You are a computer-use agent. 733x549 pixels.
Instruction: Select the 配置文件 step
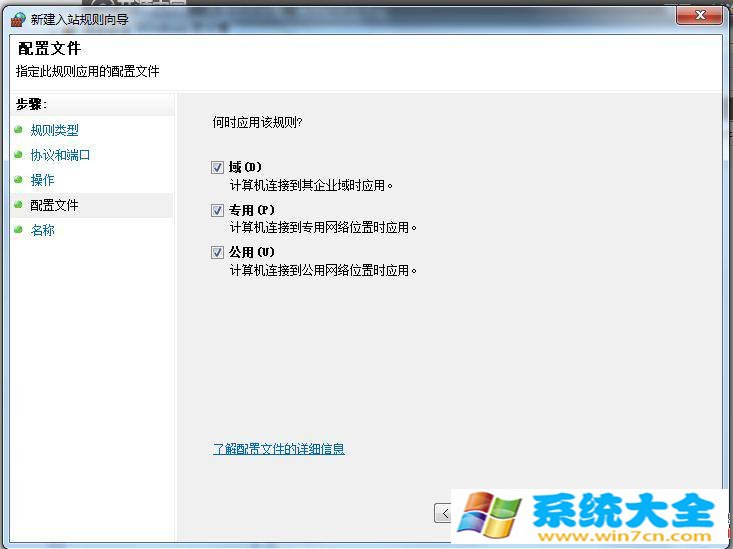click(54, 205)
